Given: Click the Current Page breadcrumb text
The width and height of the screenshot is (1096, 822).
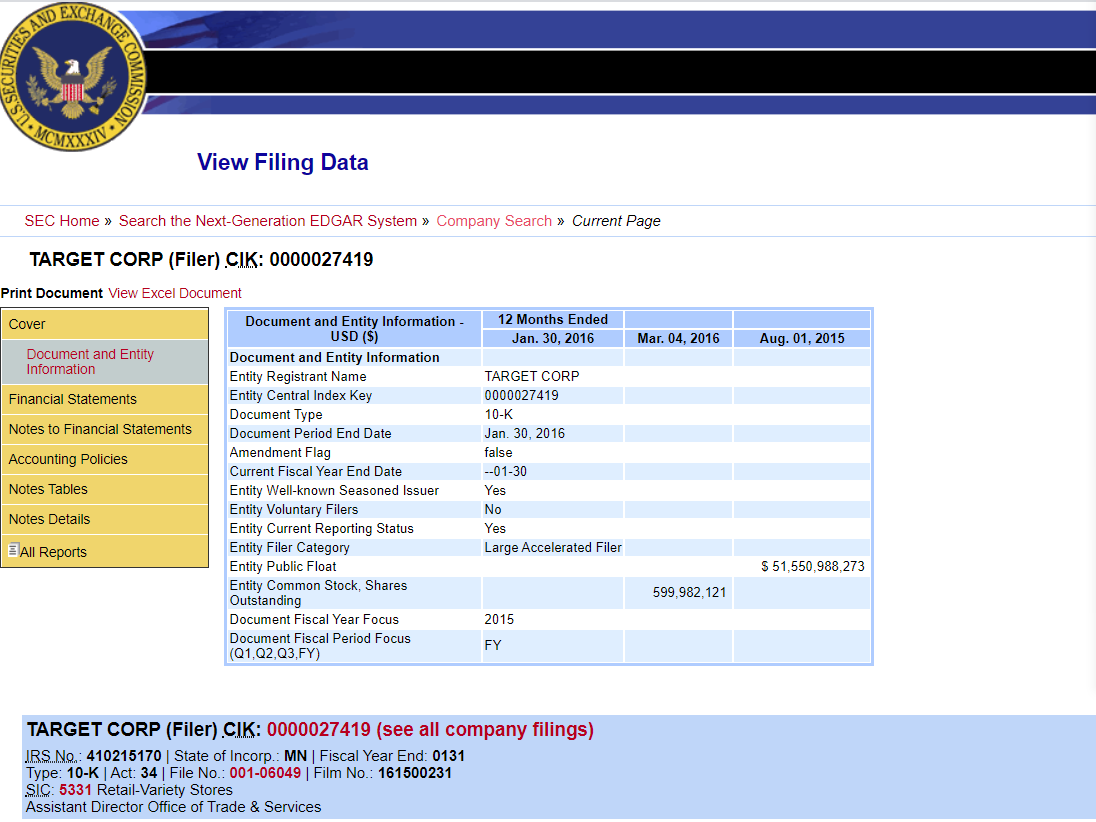Looking at the screenshot, I should point(616,221).
